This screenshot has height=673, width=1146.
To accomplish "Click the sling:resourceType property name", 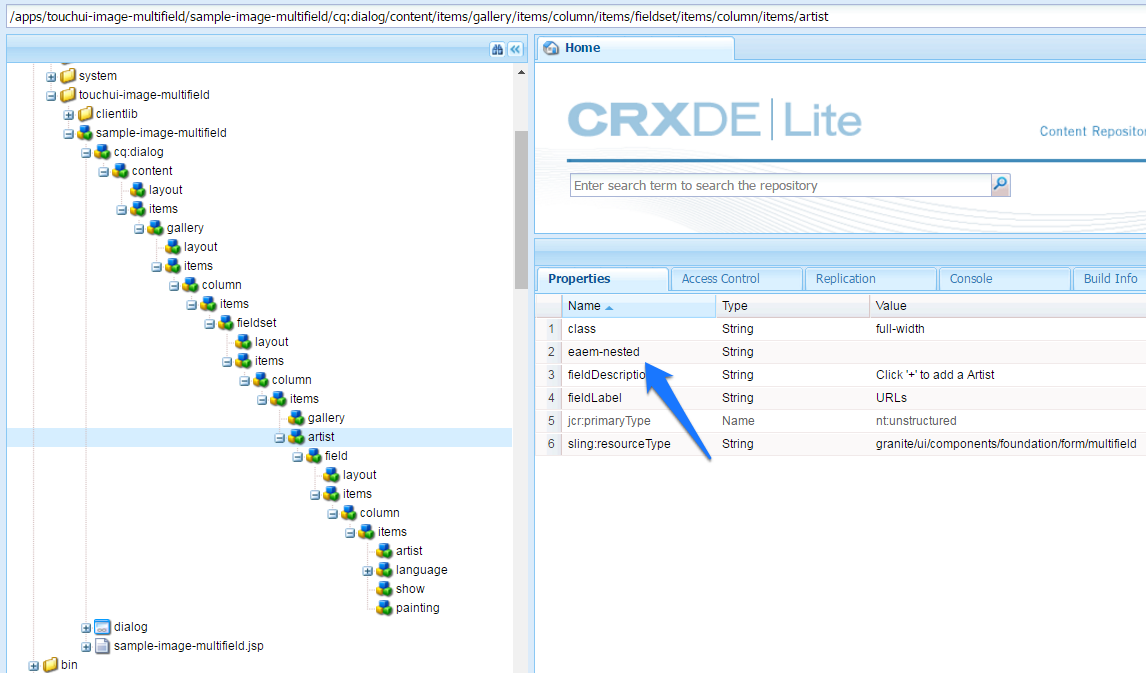I will coord(619,444).
